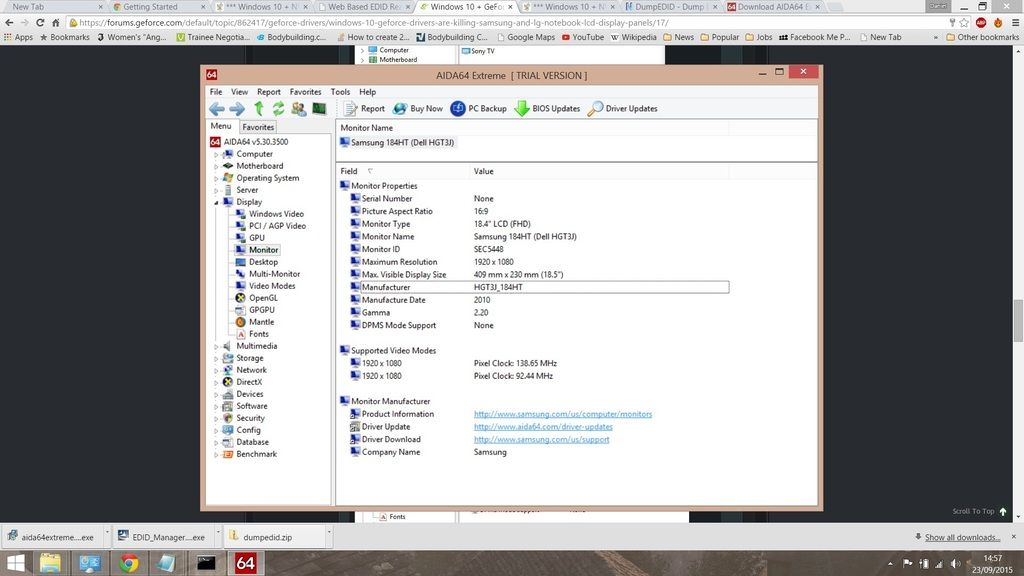Select the Manufacturer row in the details

[539, 287]
